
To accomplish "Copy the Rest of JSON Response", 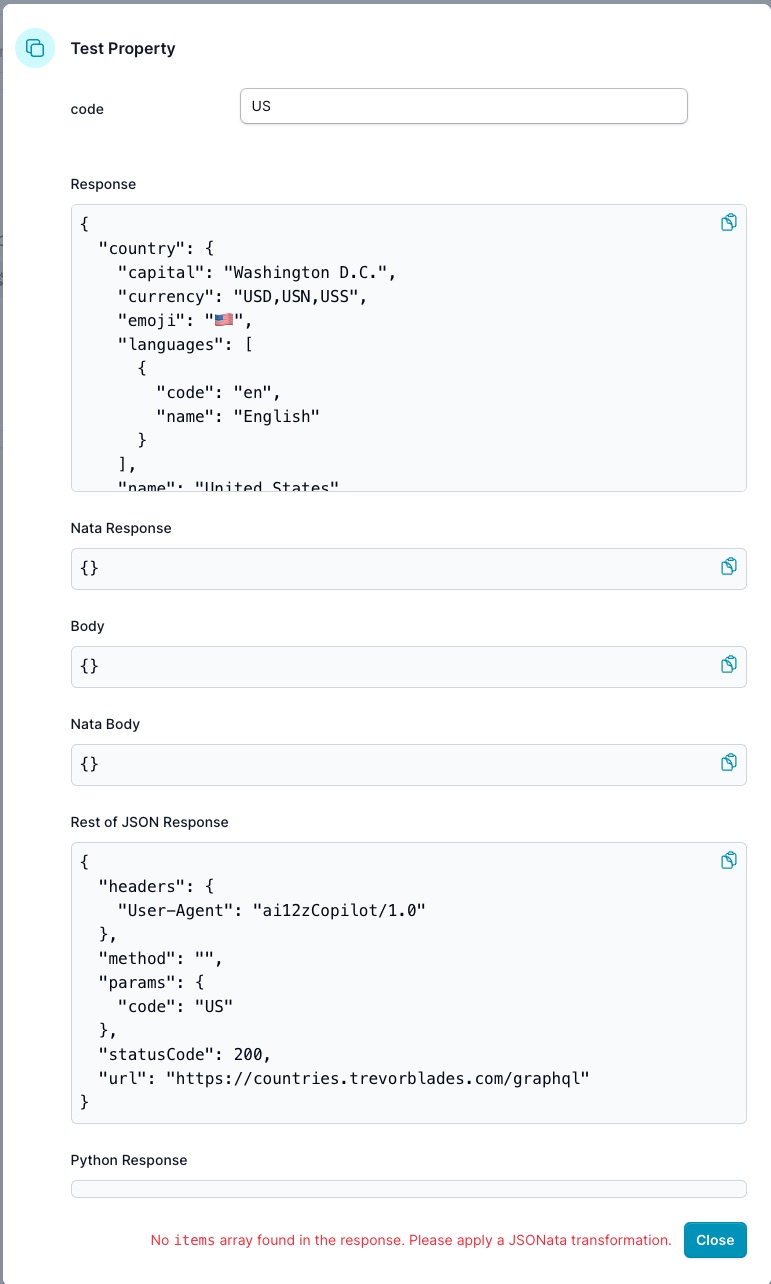I will pos(729,861).
